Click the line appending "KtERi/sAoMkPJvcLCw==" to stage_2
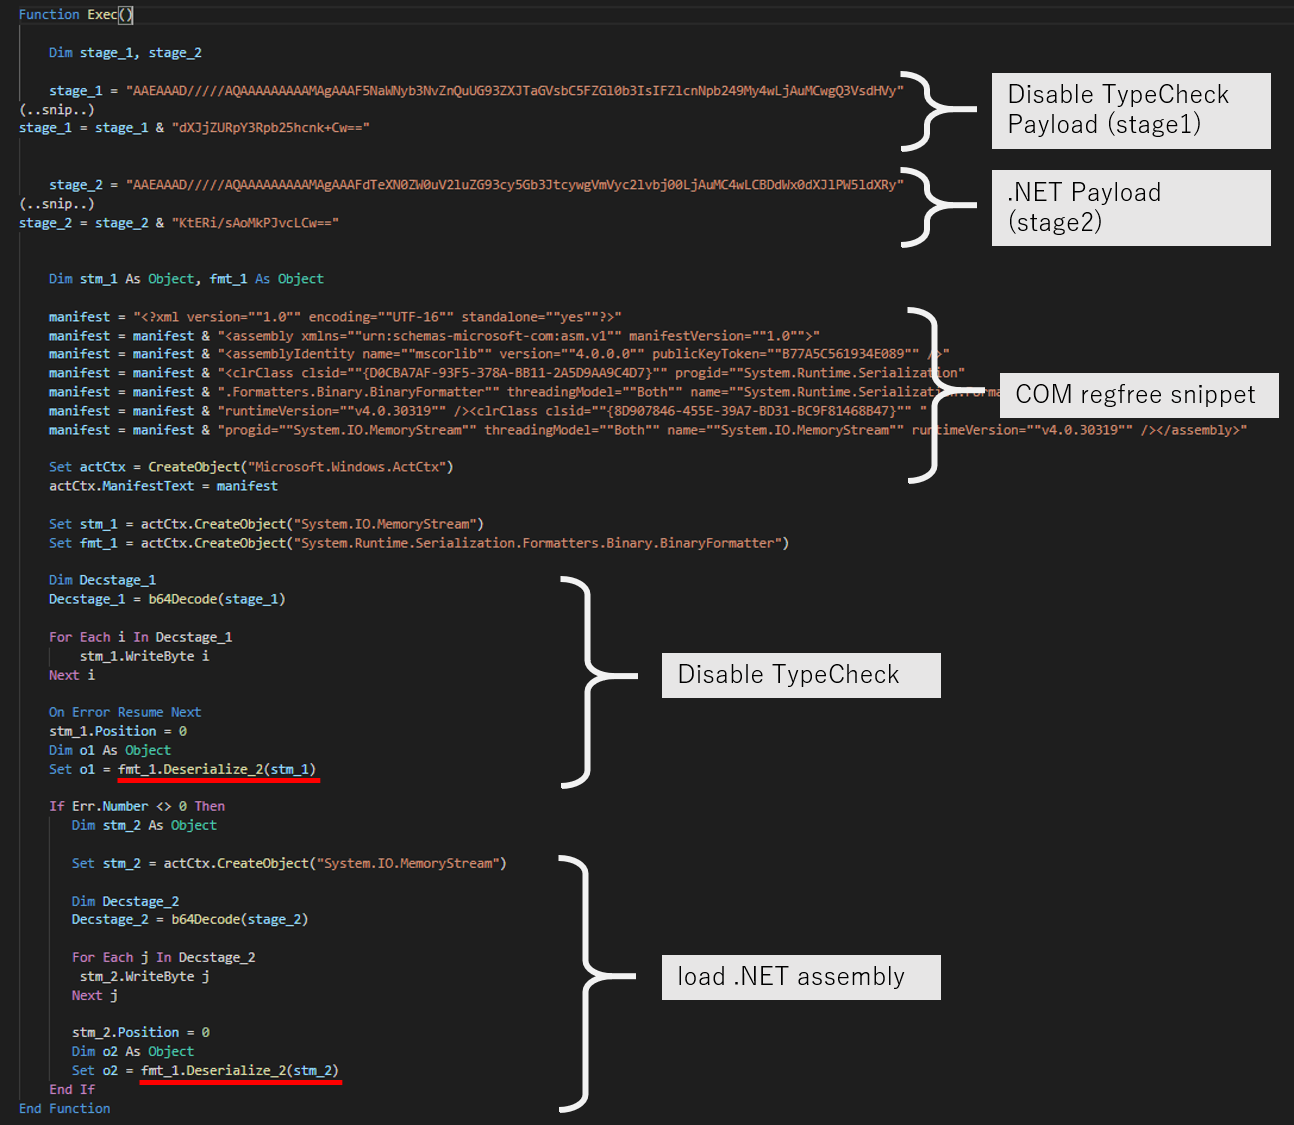The width and height of the screenshot is (1294, 1125). (x=179, y=223)
